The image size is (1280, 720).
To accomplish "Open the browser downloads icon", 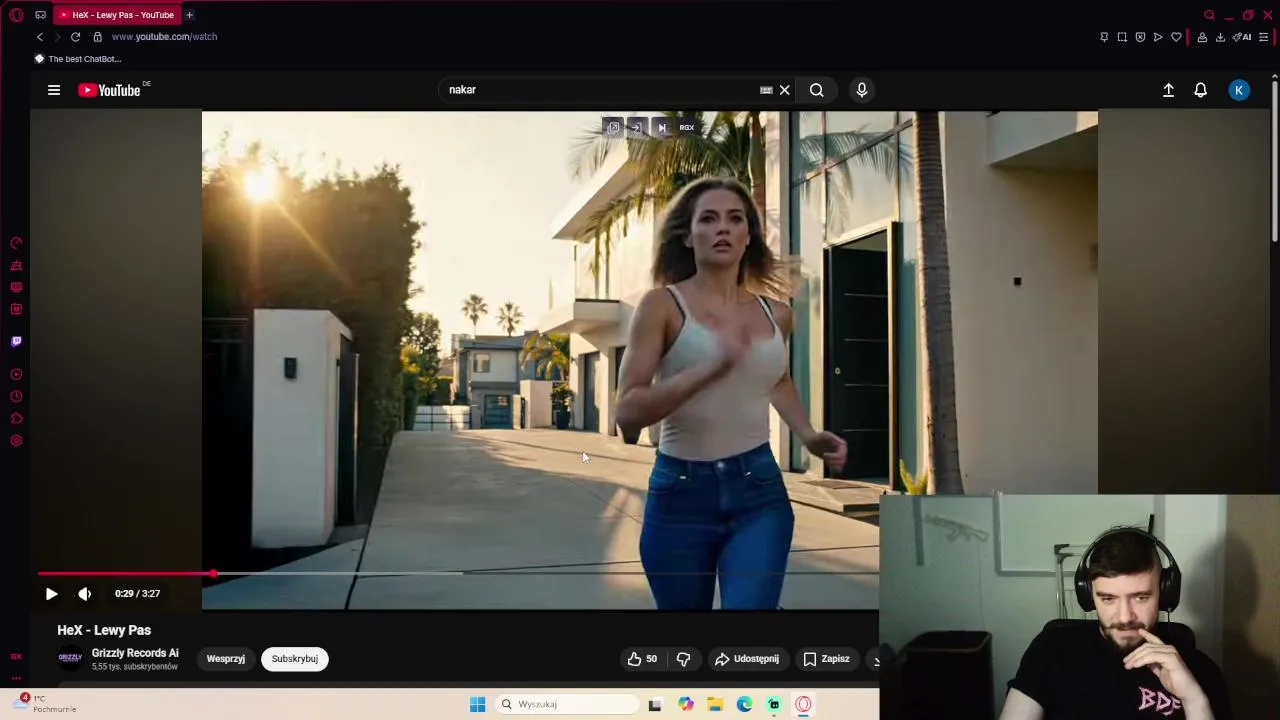I will [x=1220, y=37].
